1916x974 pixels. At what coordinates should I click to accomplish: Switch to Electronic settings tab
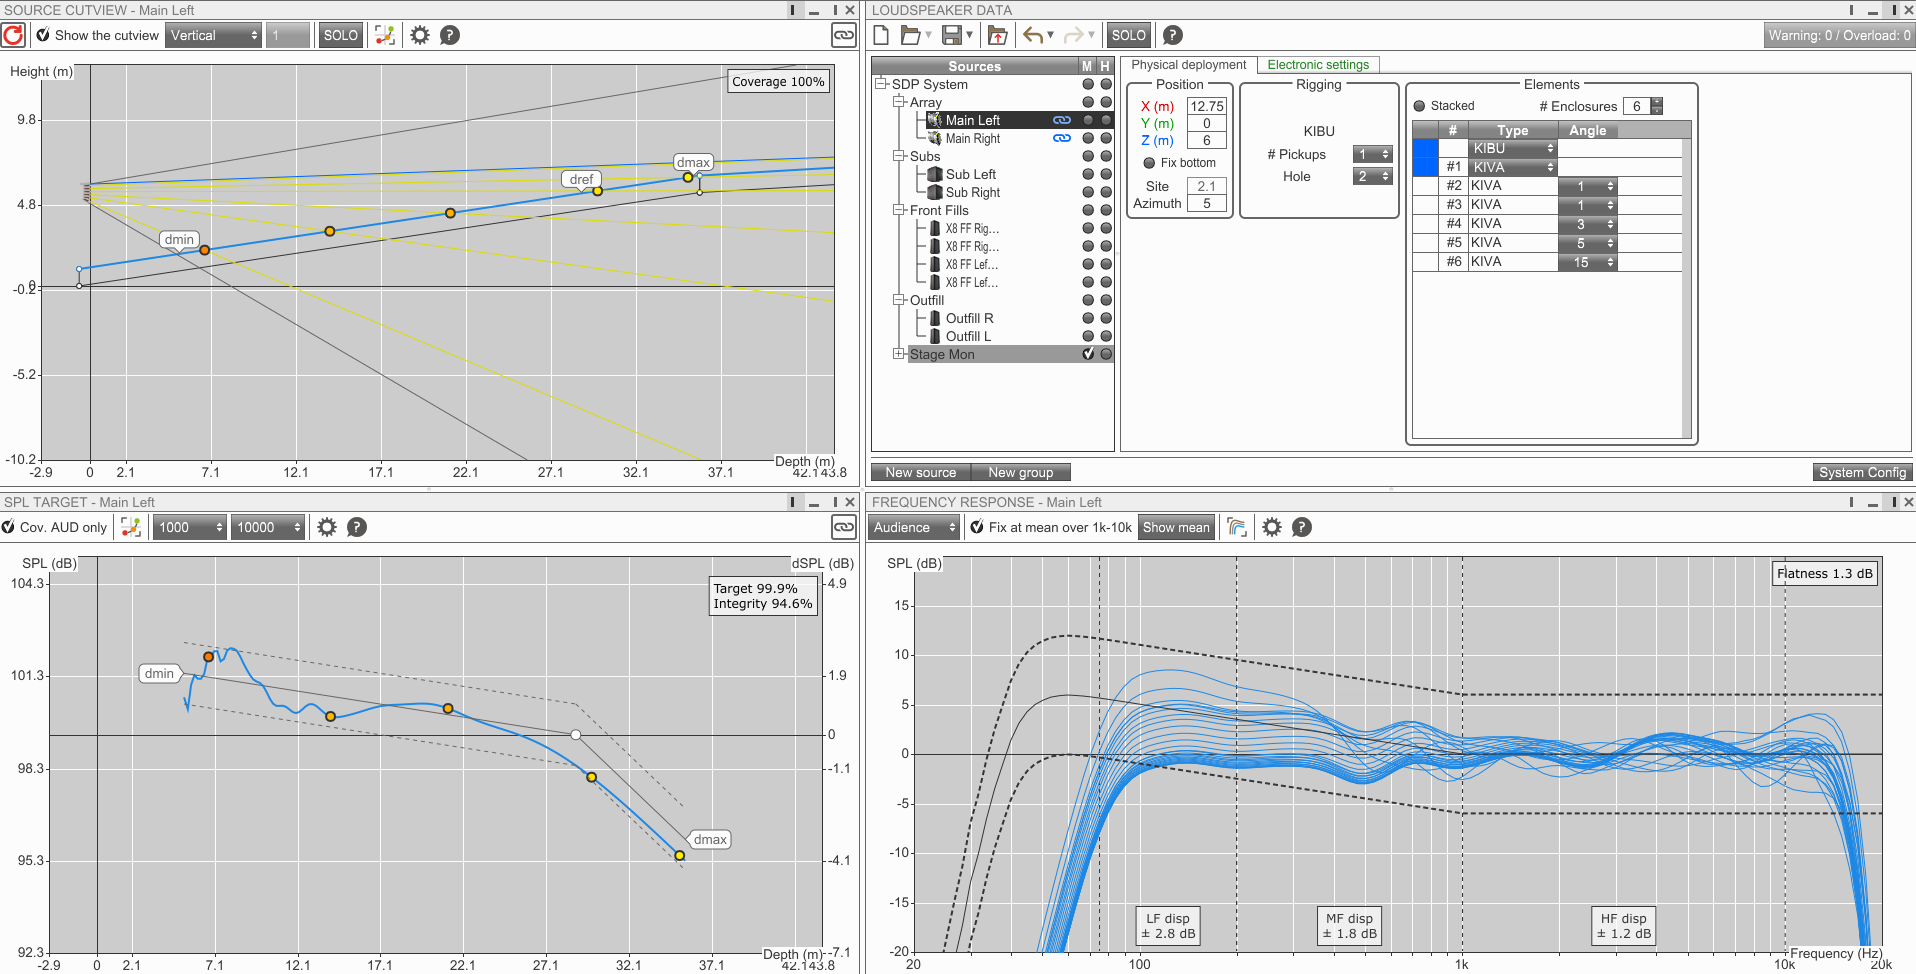(x=1318, y=65)
